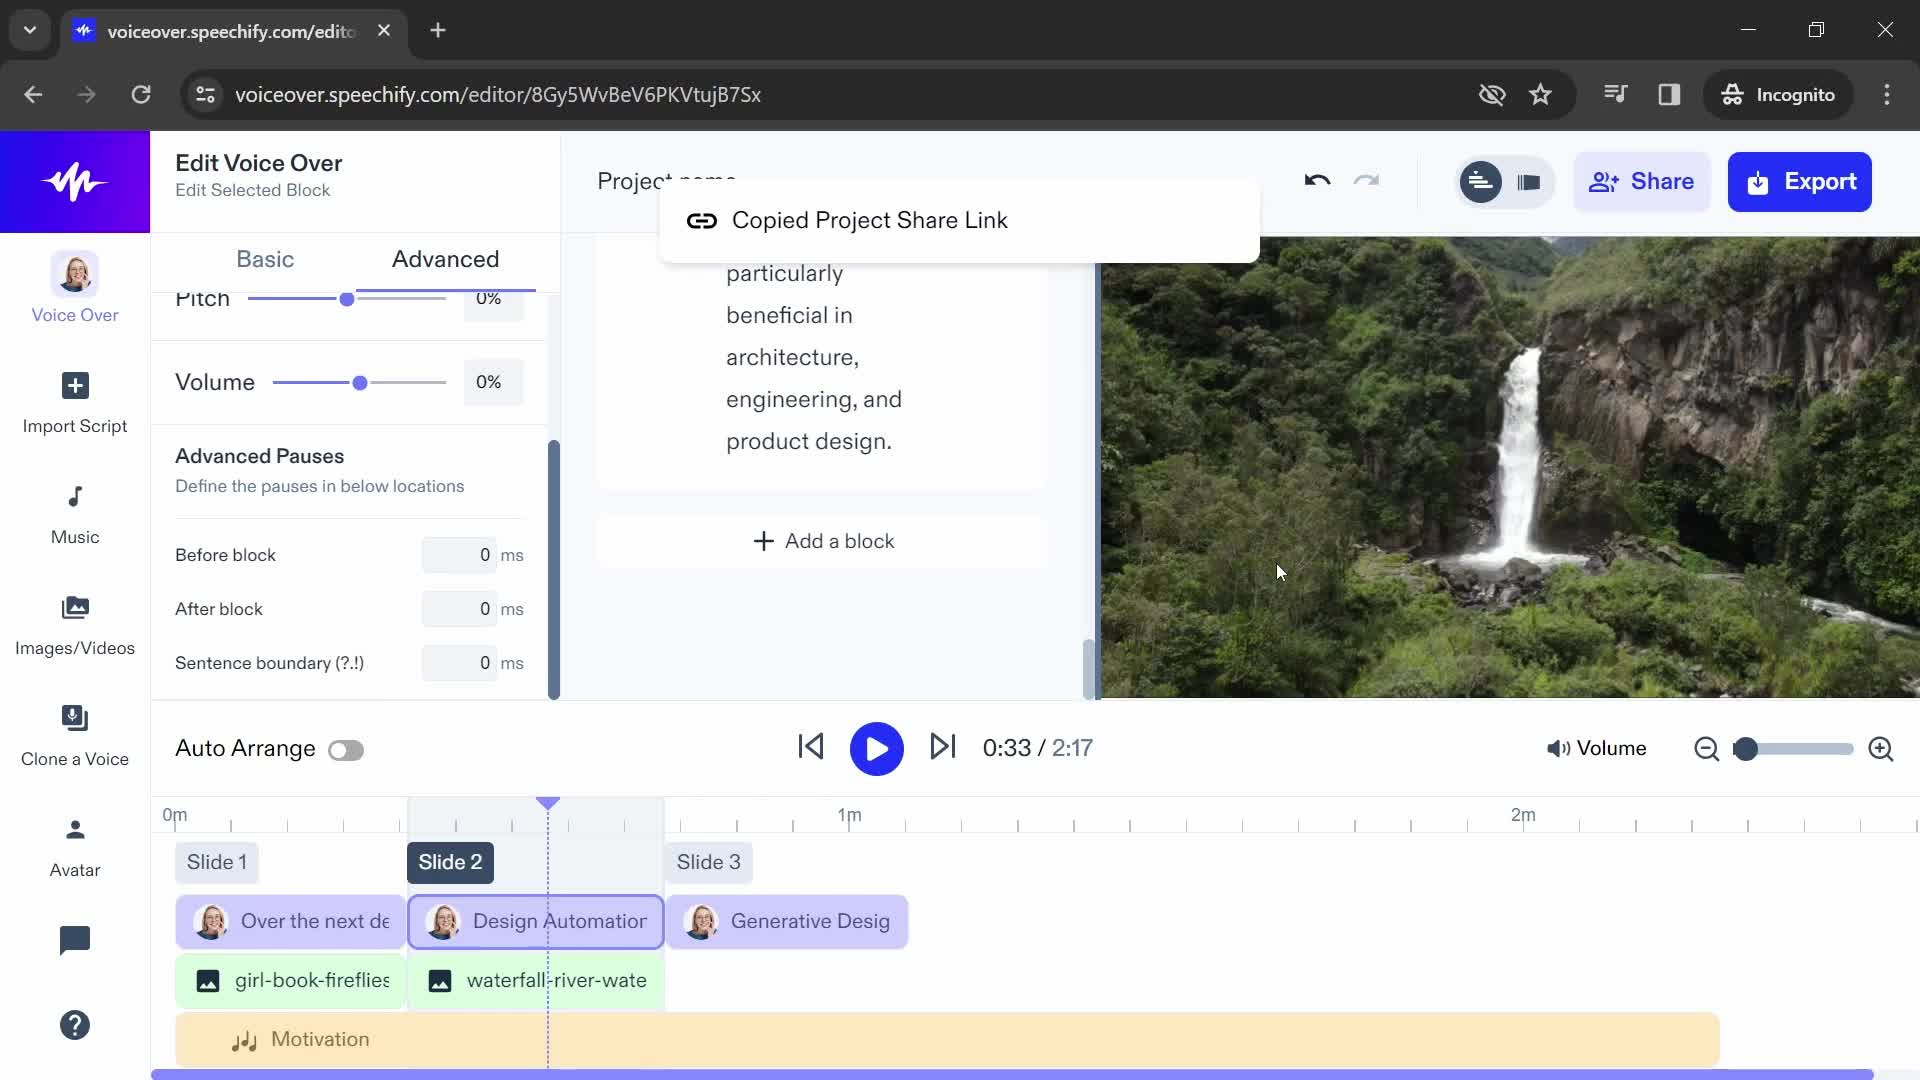Screen dimensions: 1920x1080
Task: Open media controls icon in toolbar
Action: coord(1616,94)
